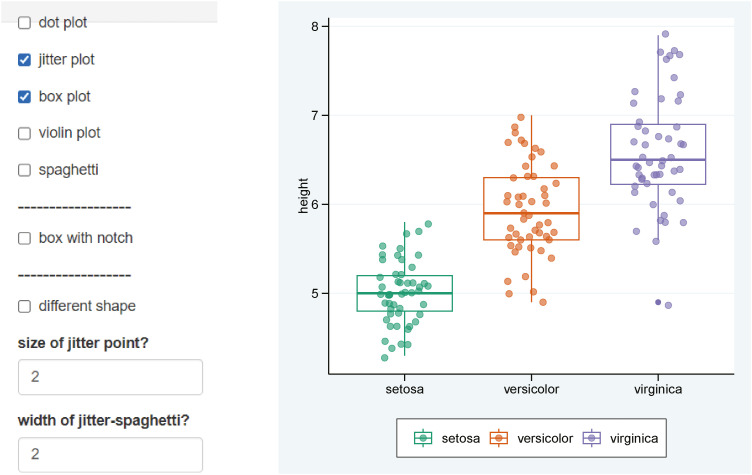This screenshot has width=752, height=475.
Task: Enable the dot plot checkbox
Action: [25, 23]
